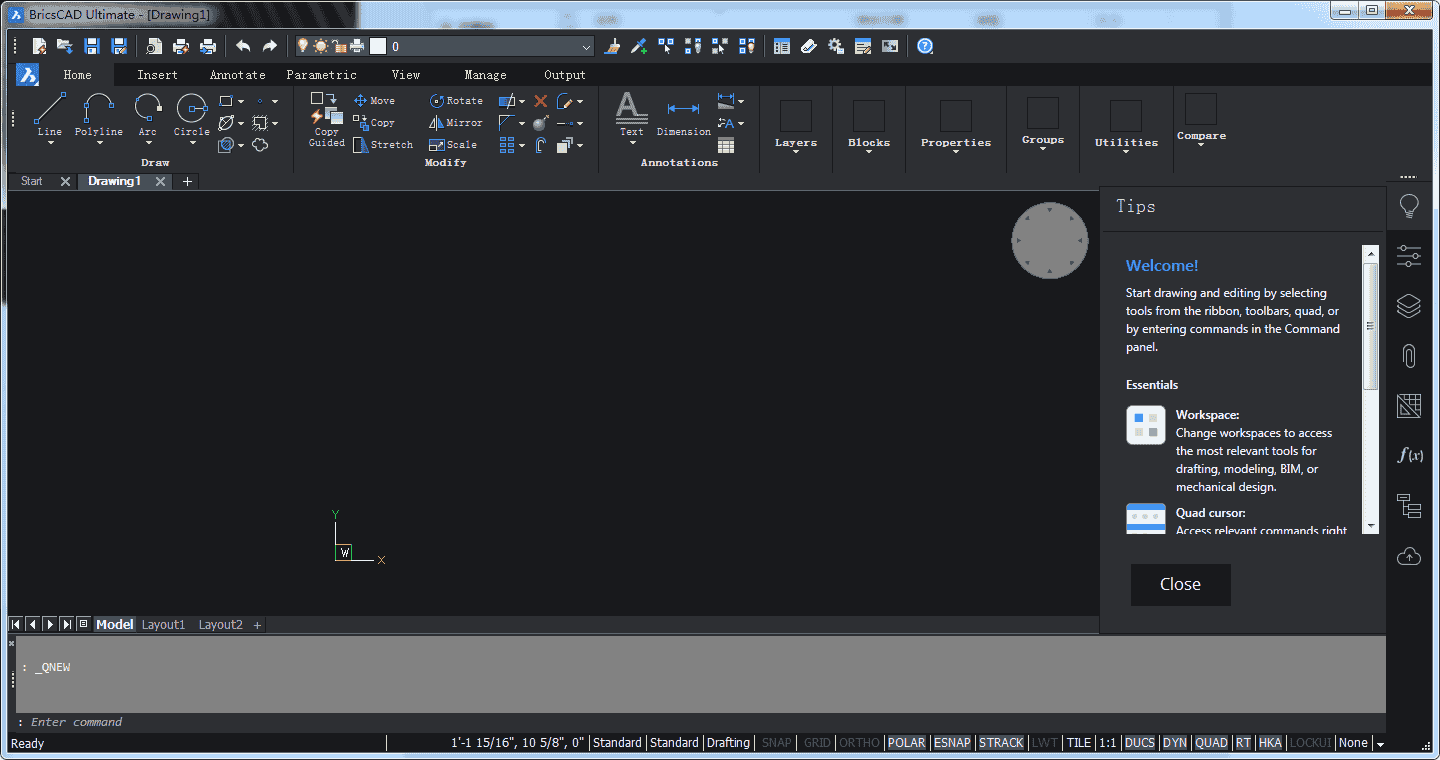Enable GRID display in status bar
The image size is (1440, 760).
click(816, 742)
